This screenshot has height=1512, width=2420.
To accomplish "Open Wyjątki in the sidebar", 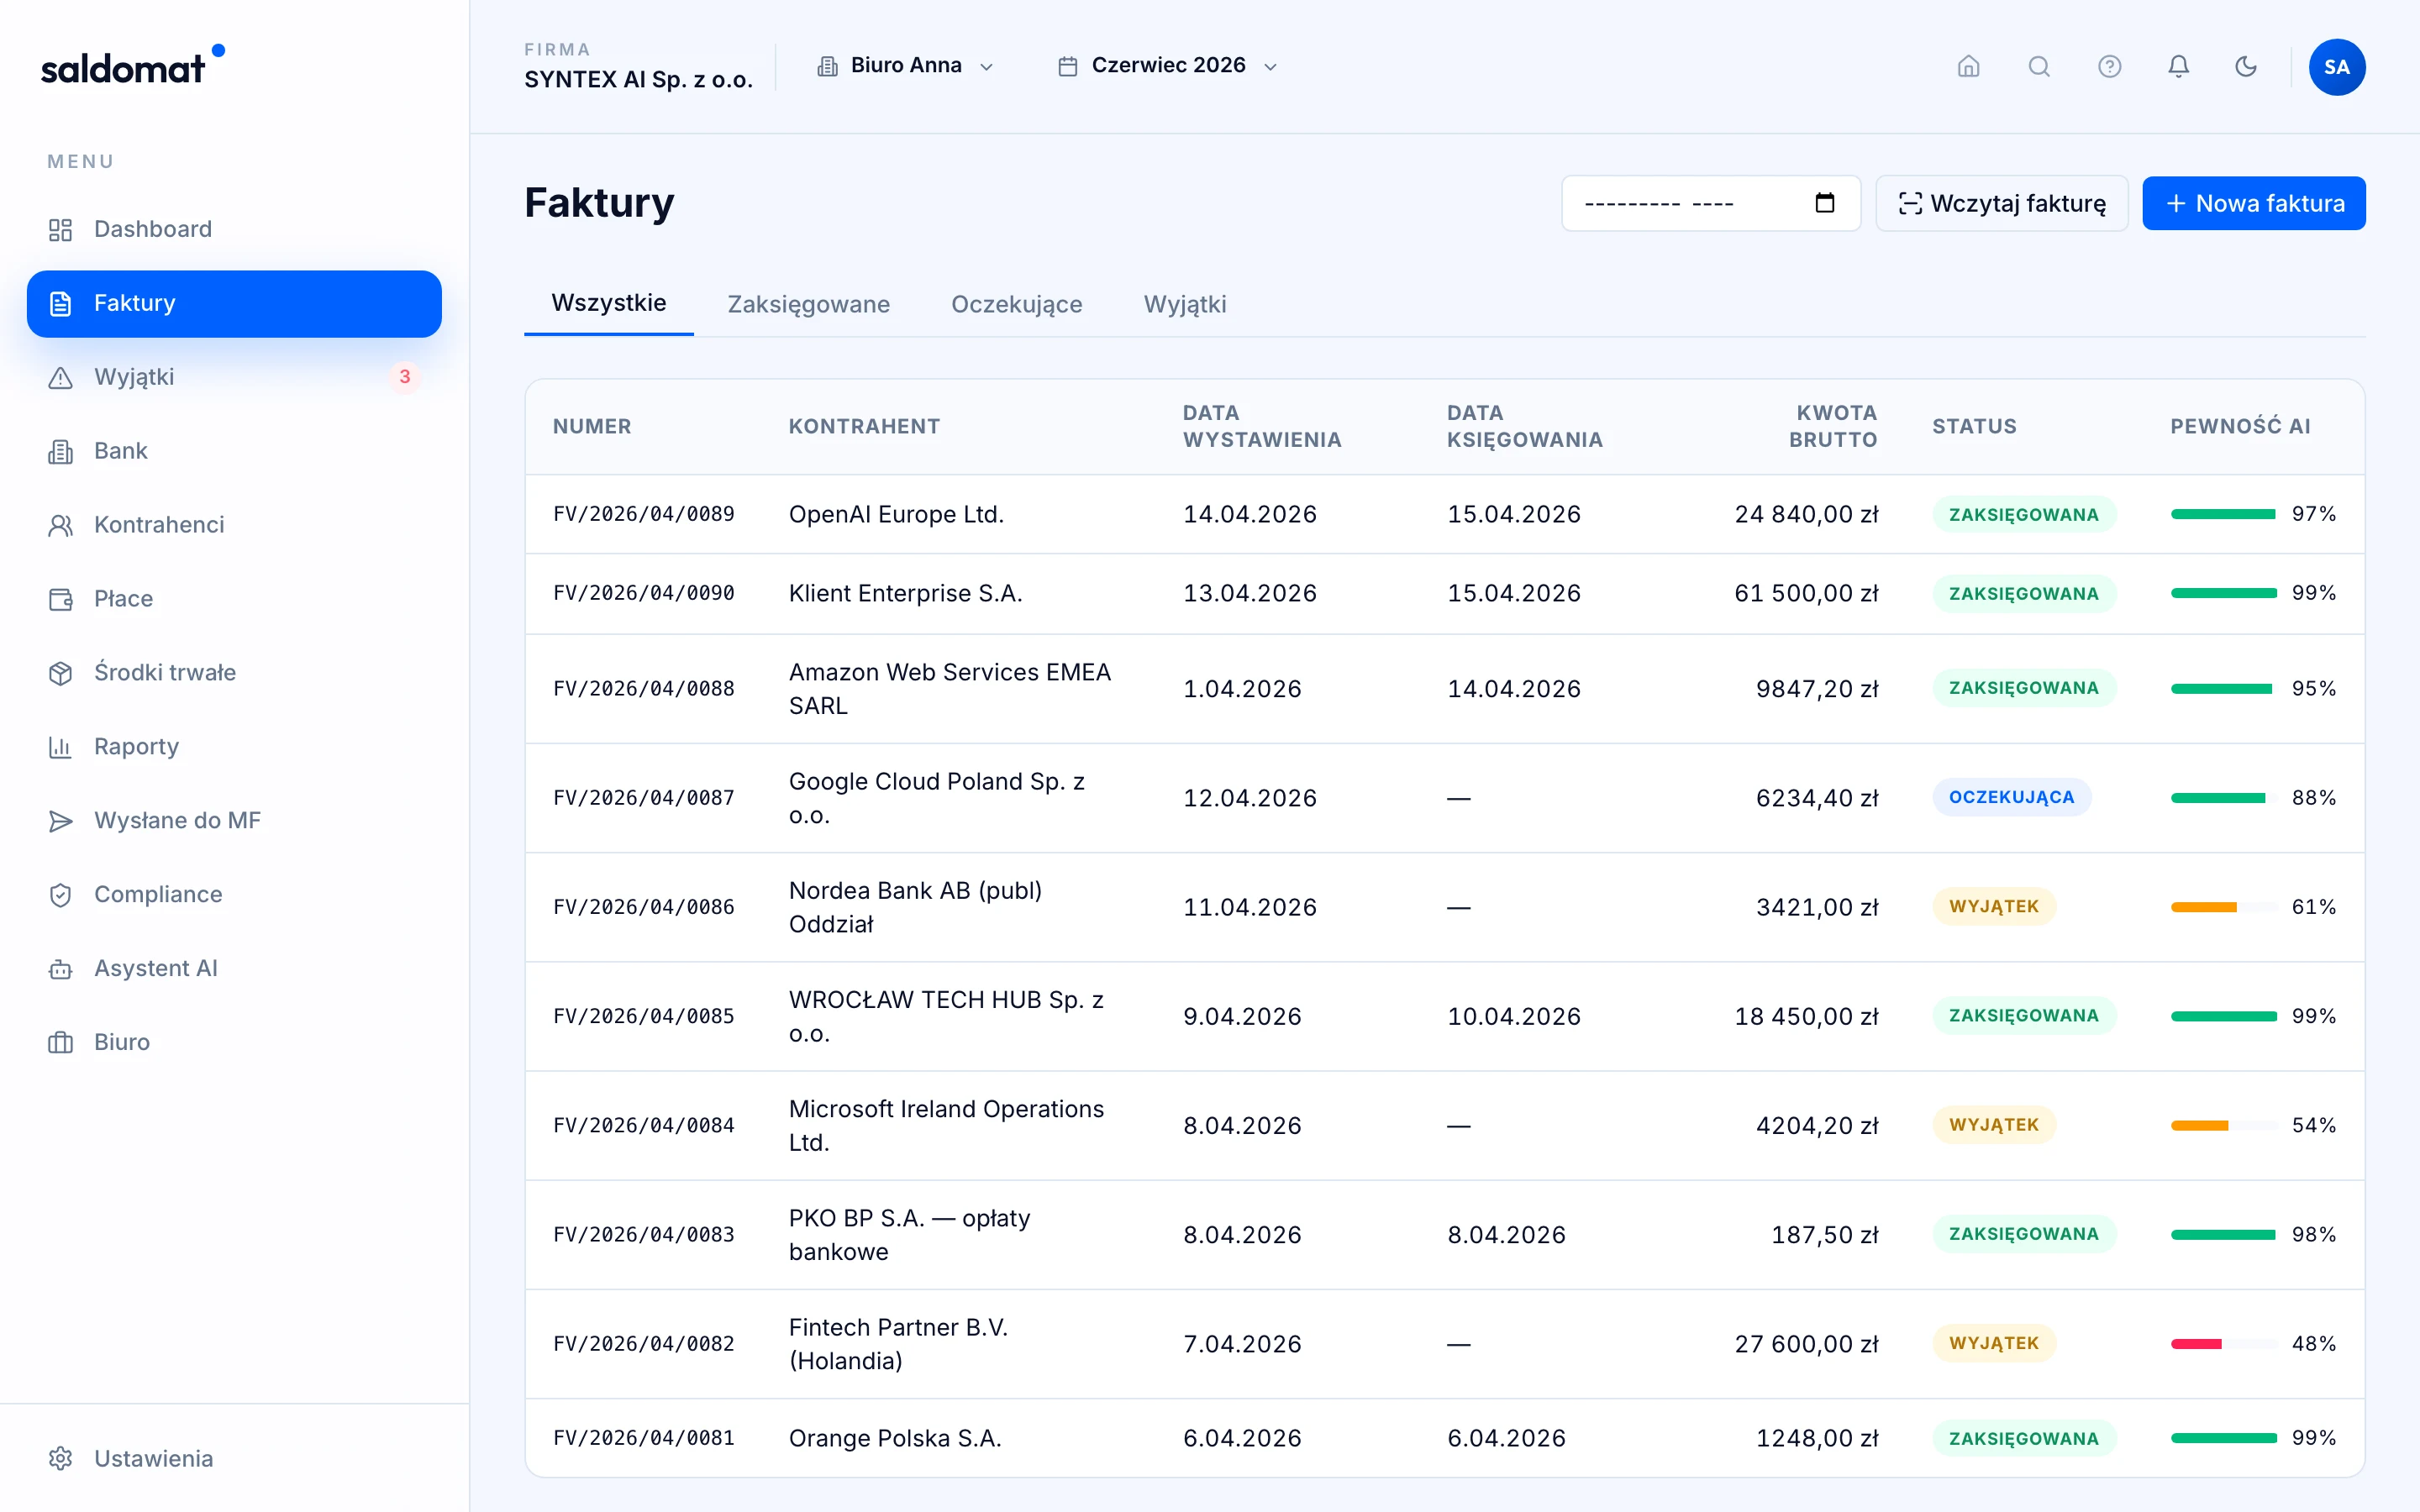I will [234, 377].
